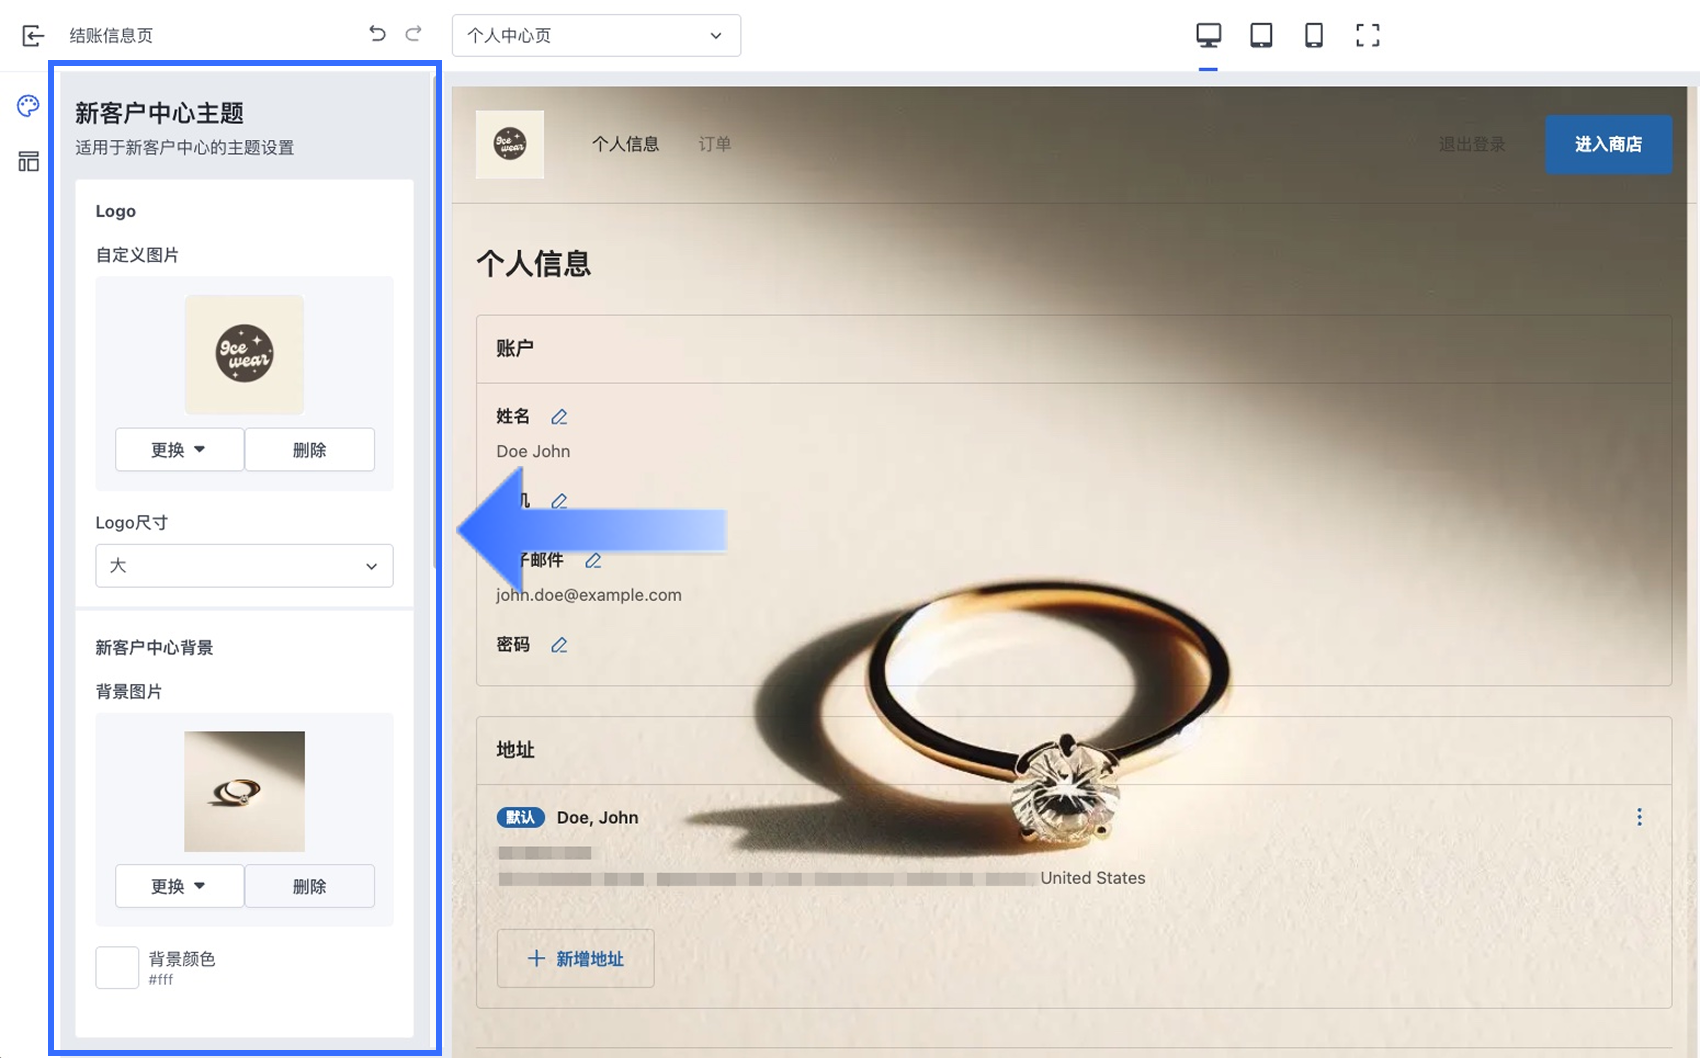1700x1058 pixels.
Task: Click 删除 under the background image
Action: click(x=310, y=886)
